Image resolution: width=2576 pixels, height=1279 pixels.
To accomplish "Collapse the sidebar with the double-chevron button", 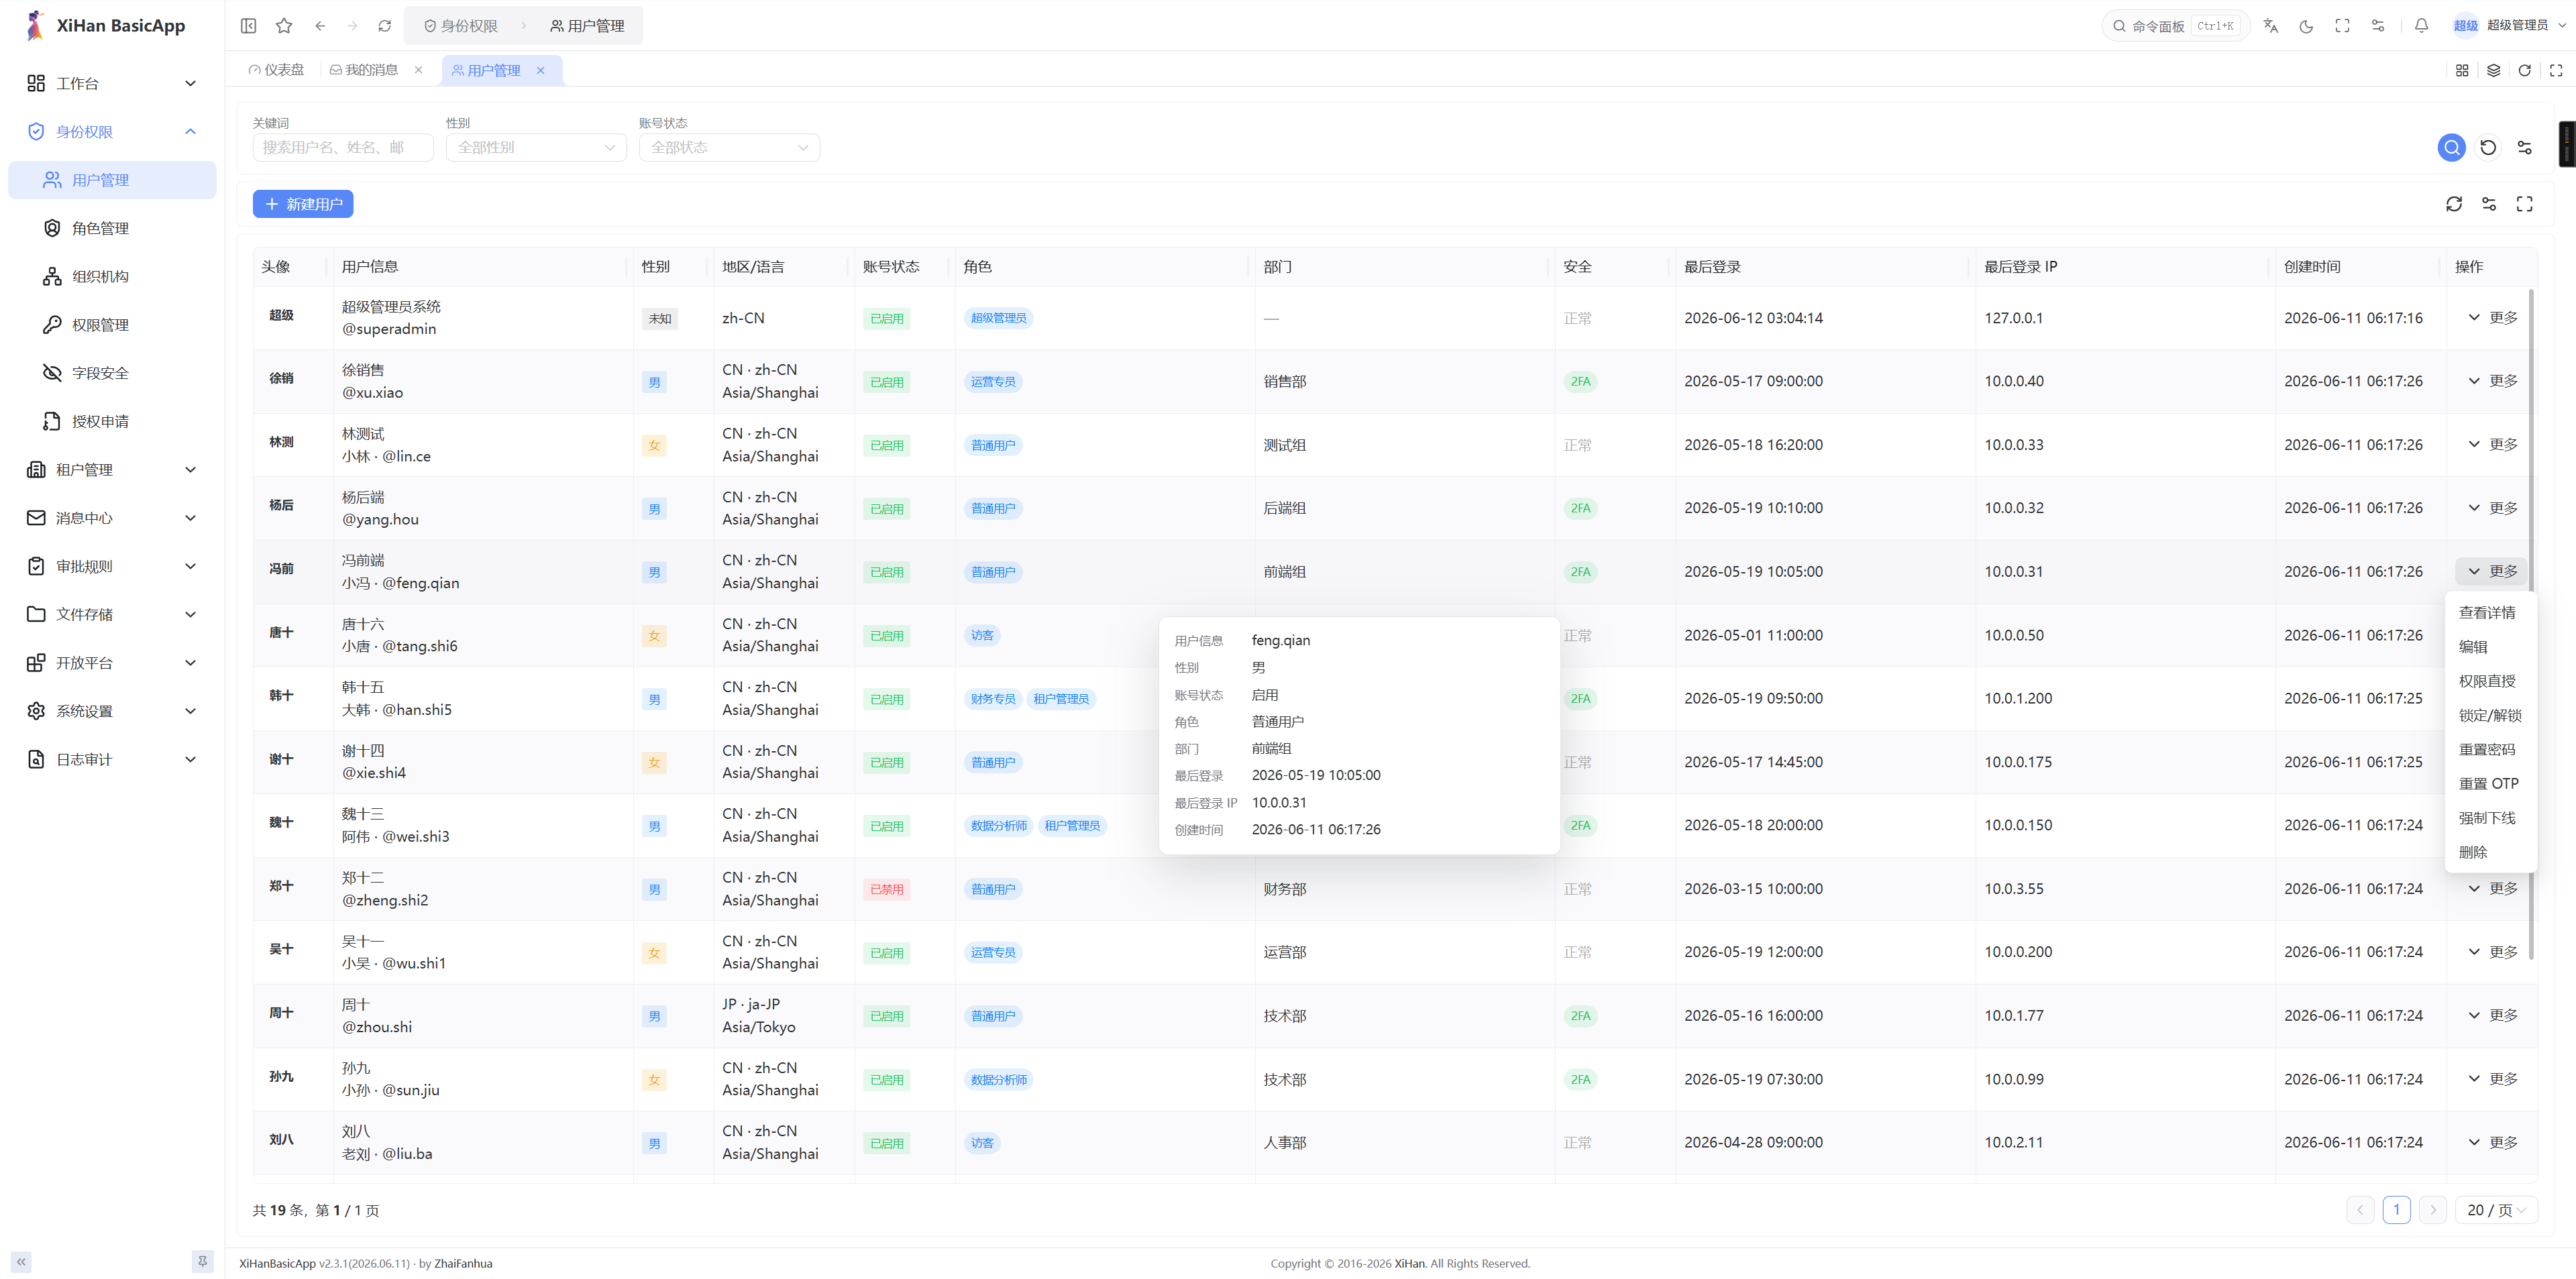I will (x=21, y=1262).
